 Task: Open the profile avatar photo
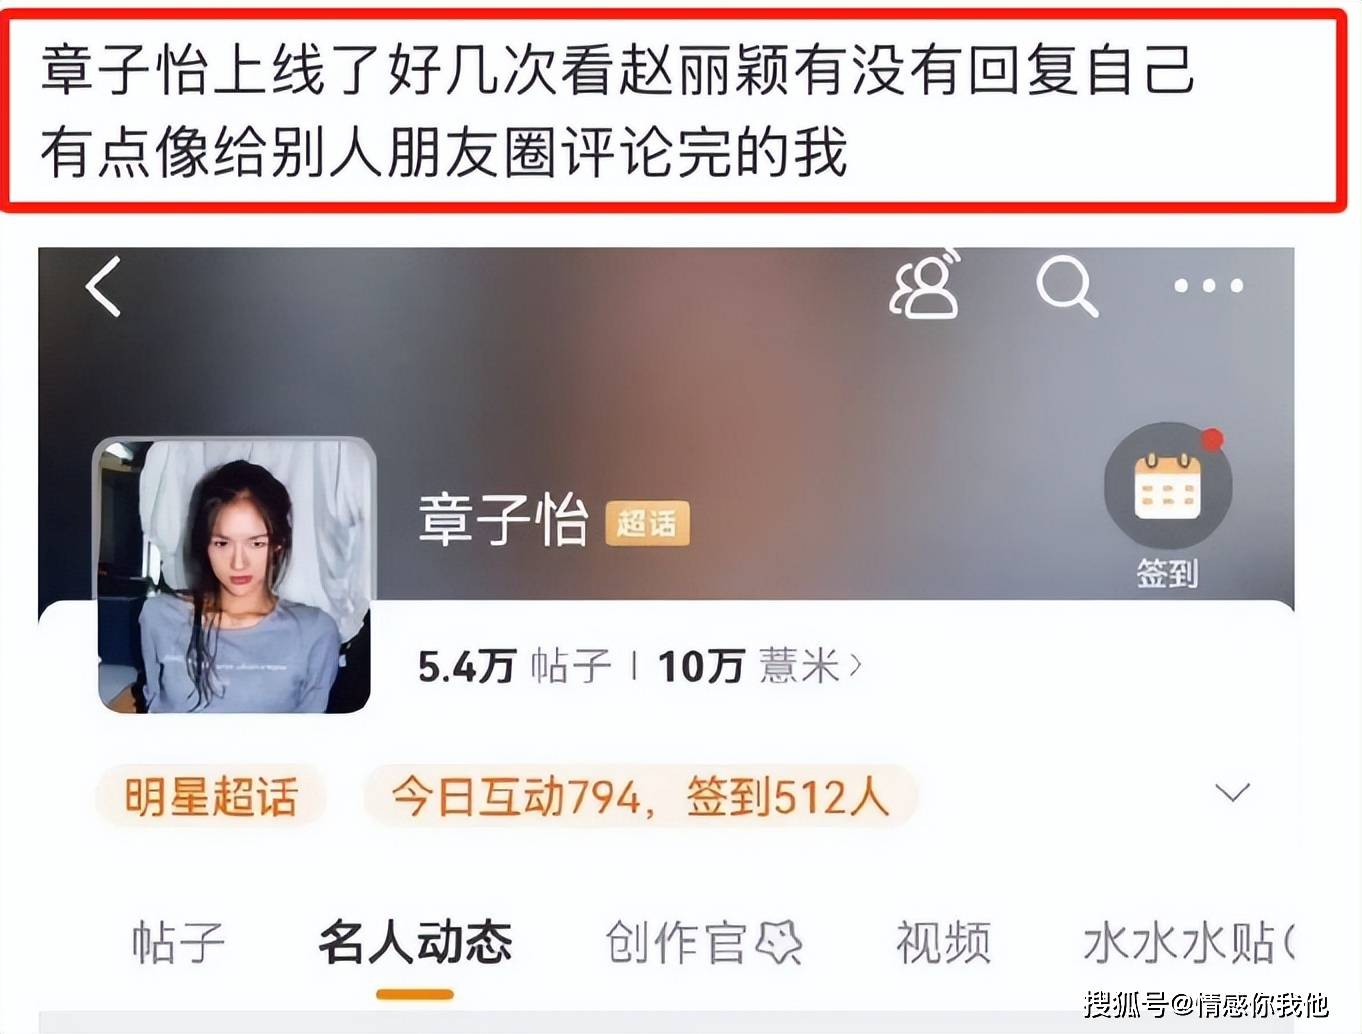click(234, 576)
